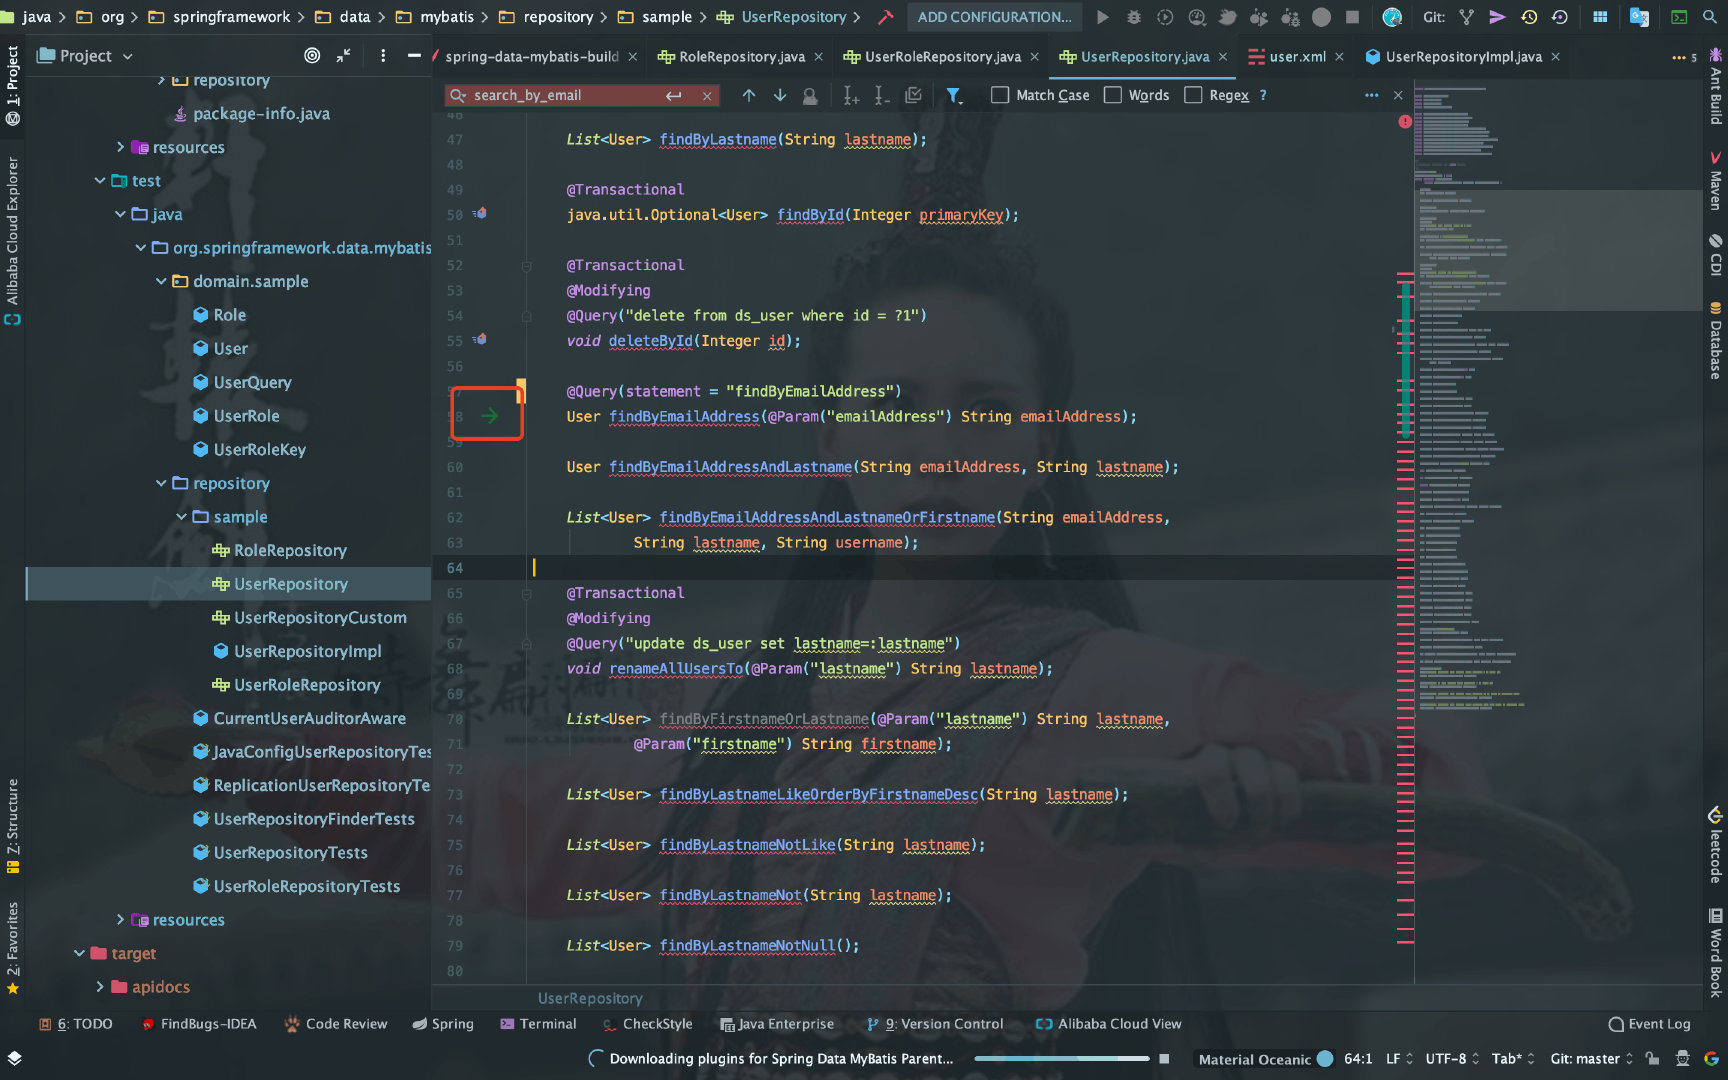The image size is (1728, 1080).
Task: Open Project panel options menu
Action: coord(383,56)
